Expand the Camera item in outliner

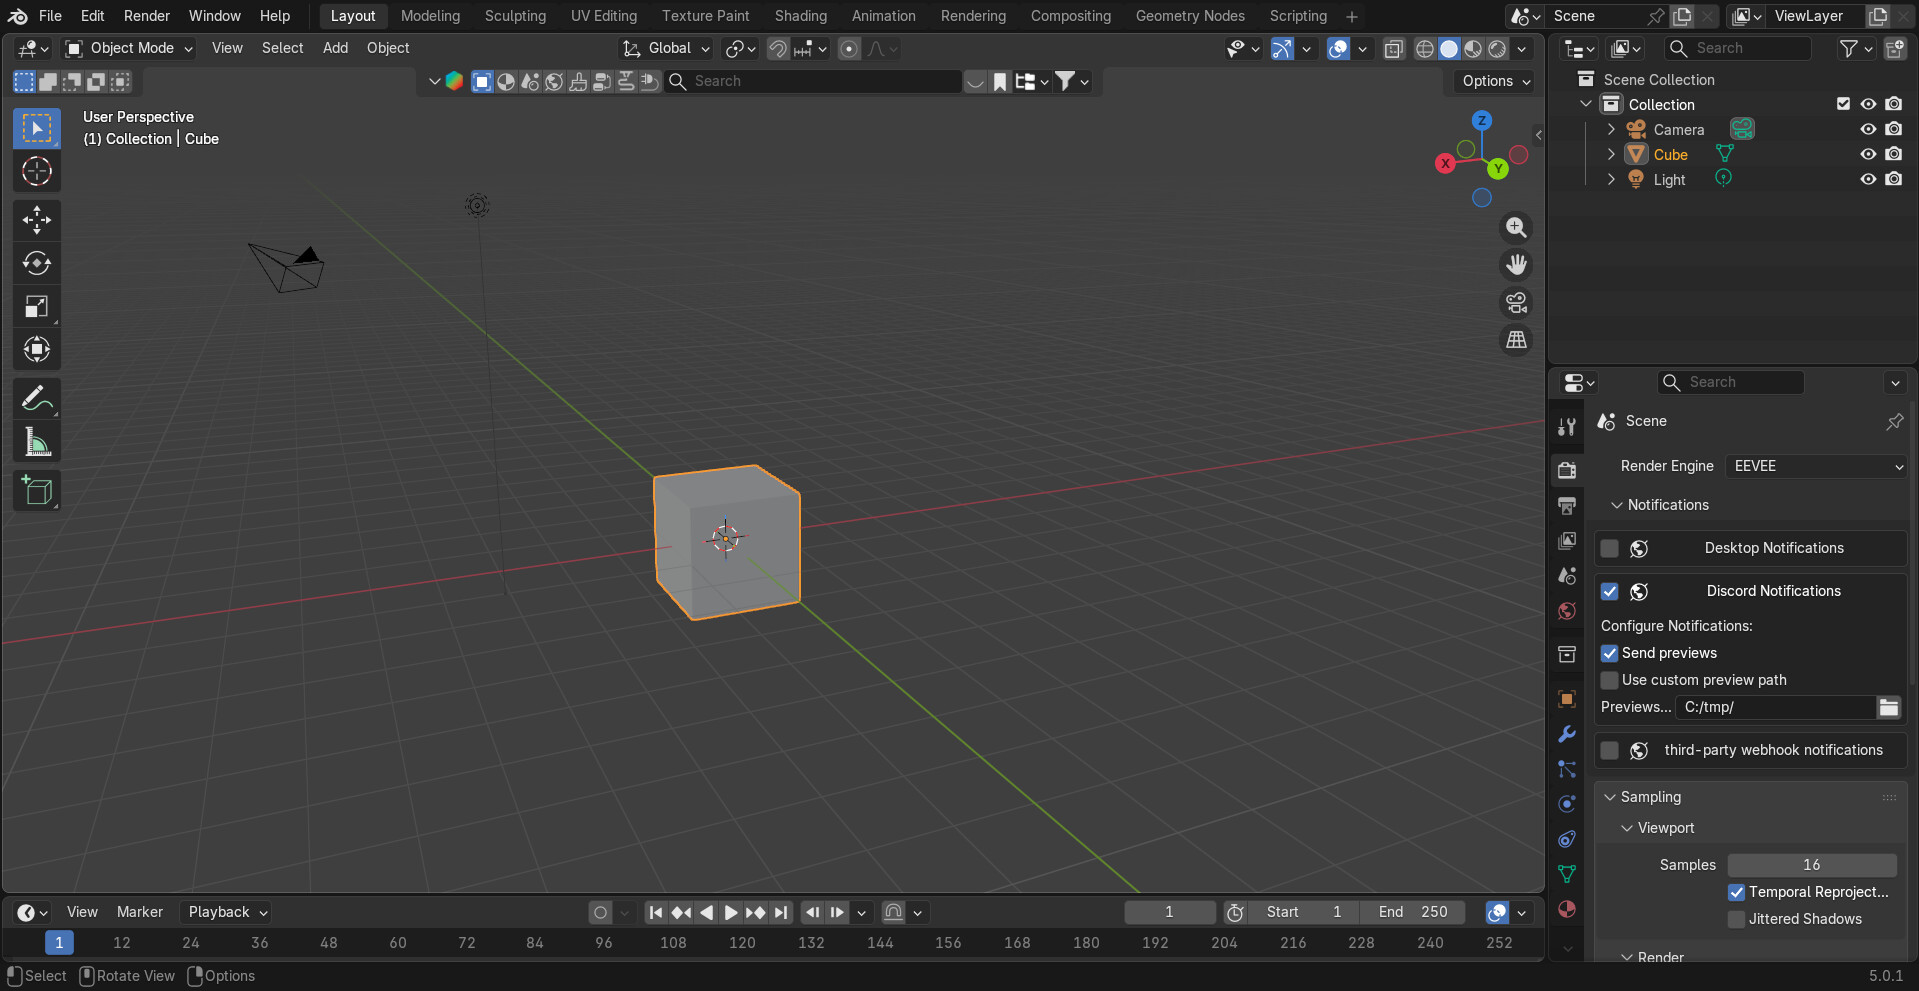point(1611,130)
